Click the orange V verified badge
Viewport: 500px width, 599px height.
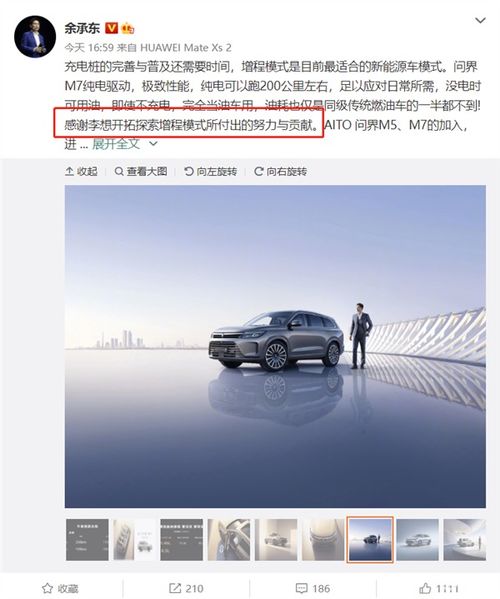(112, 28)
